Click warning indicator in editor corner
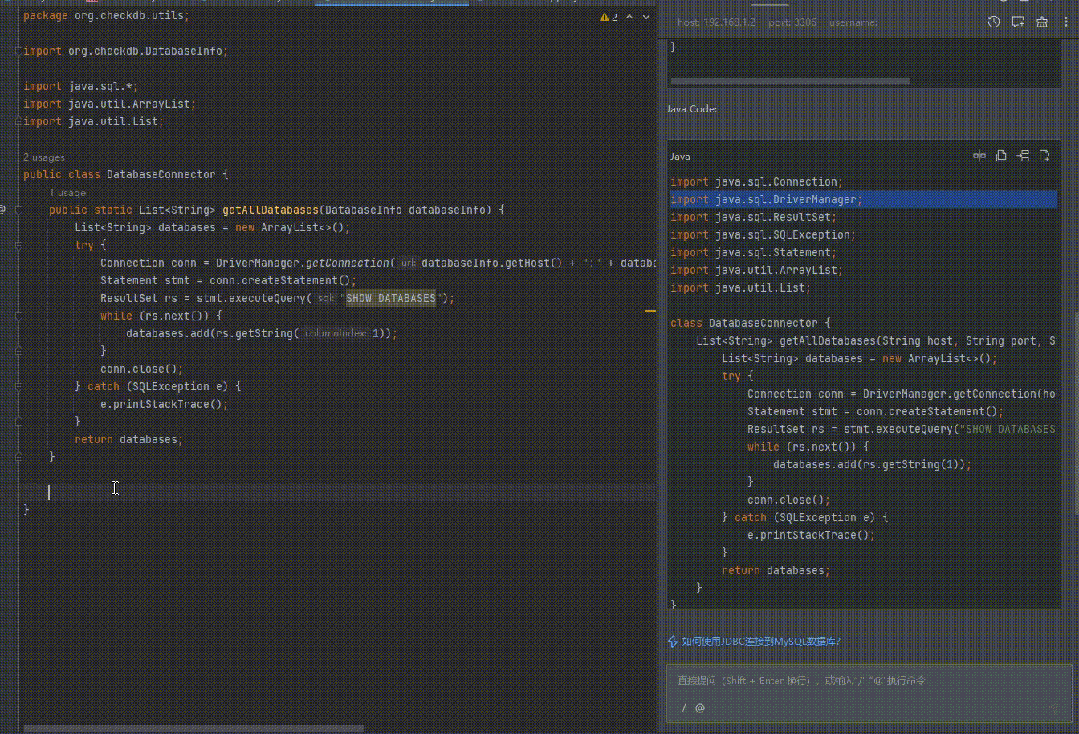The height and width of the screenshot is (734, 1079). pyautogui.click(x=607, y=17)
